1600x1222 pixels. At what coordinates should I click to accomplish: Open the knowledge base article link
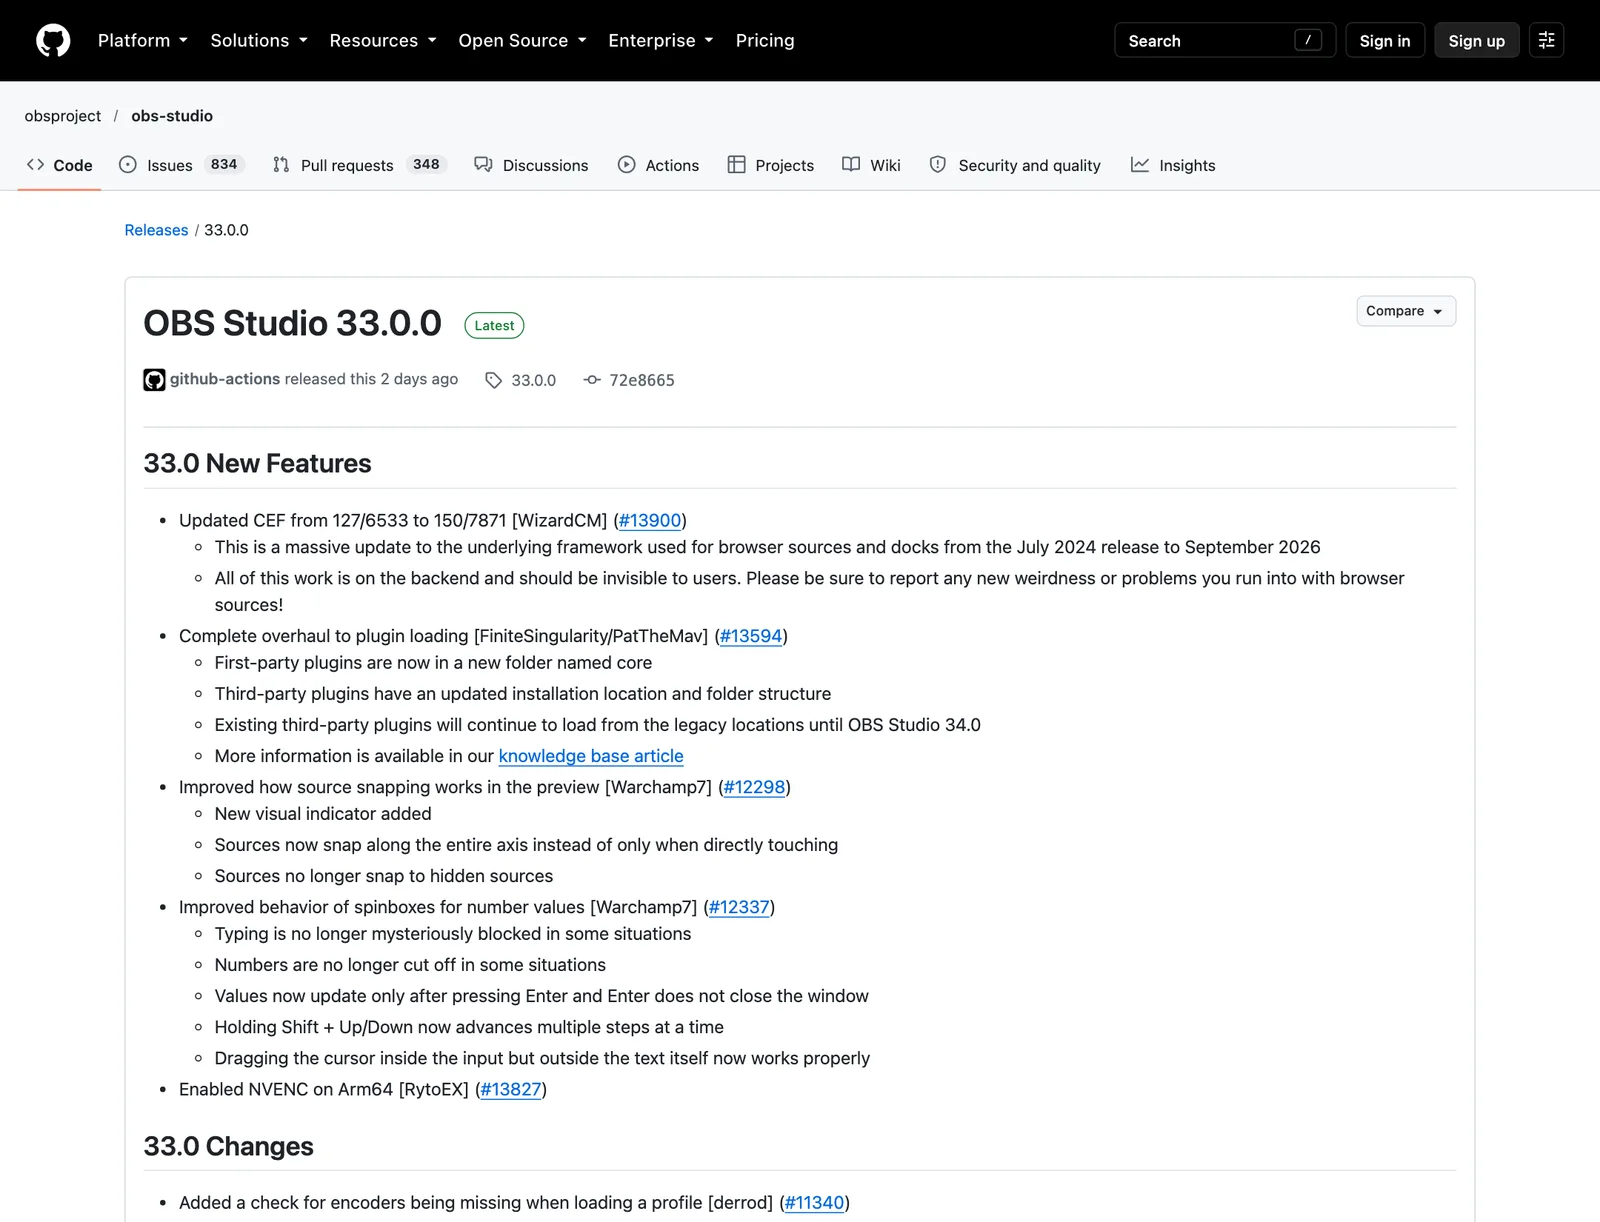pyautogui.click(x=591, y=756)
